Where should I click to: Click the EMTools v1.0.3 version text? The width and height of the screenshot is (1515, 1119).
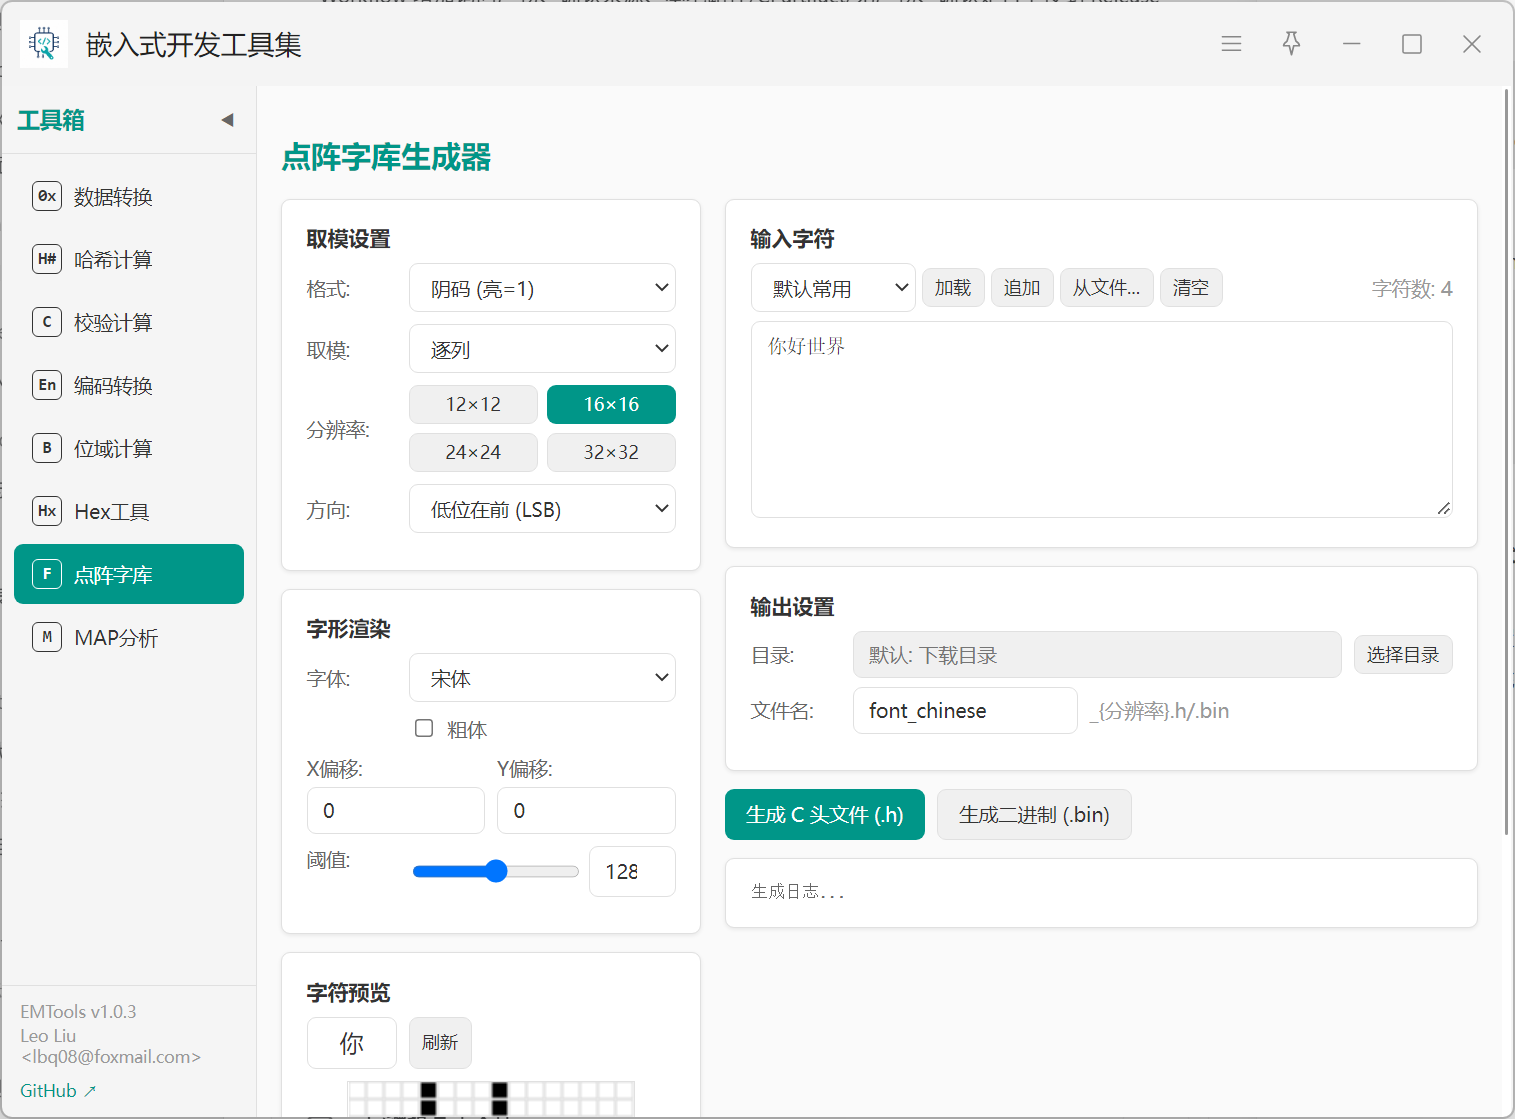tap(78, 1012)
